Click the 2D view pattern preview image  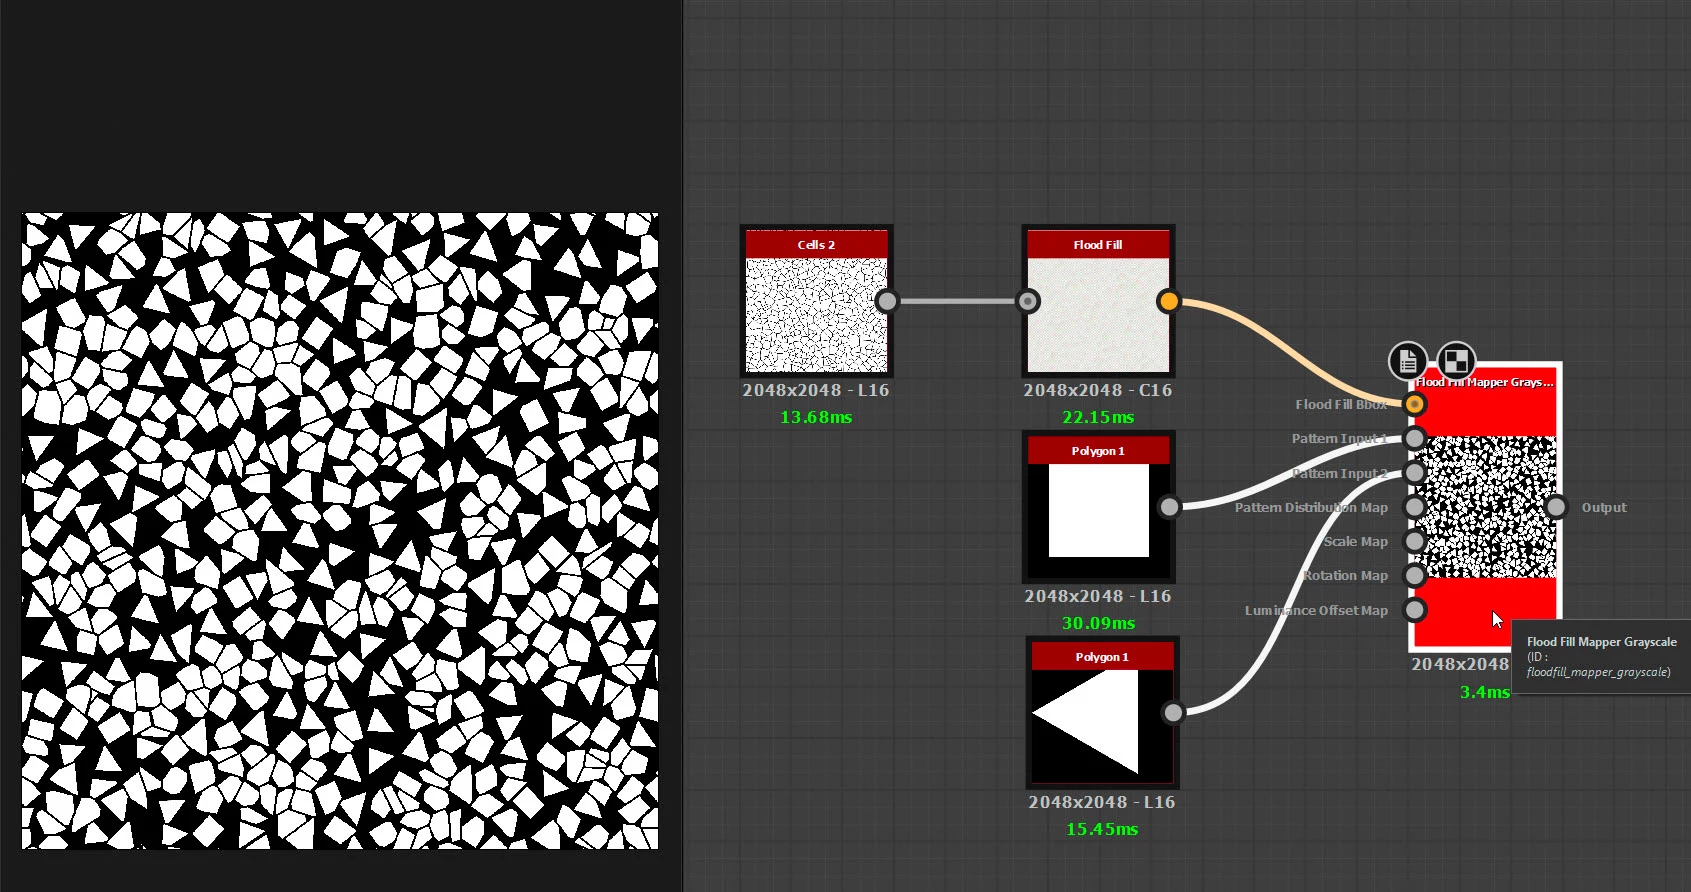click(340, 530)
